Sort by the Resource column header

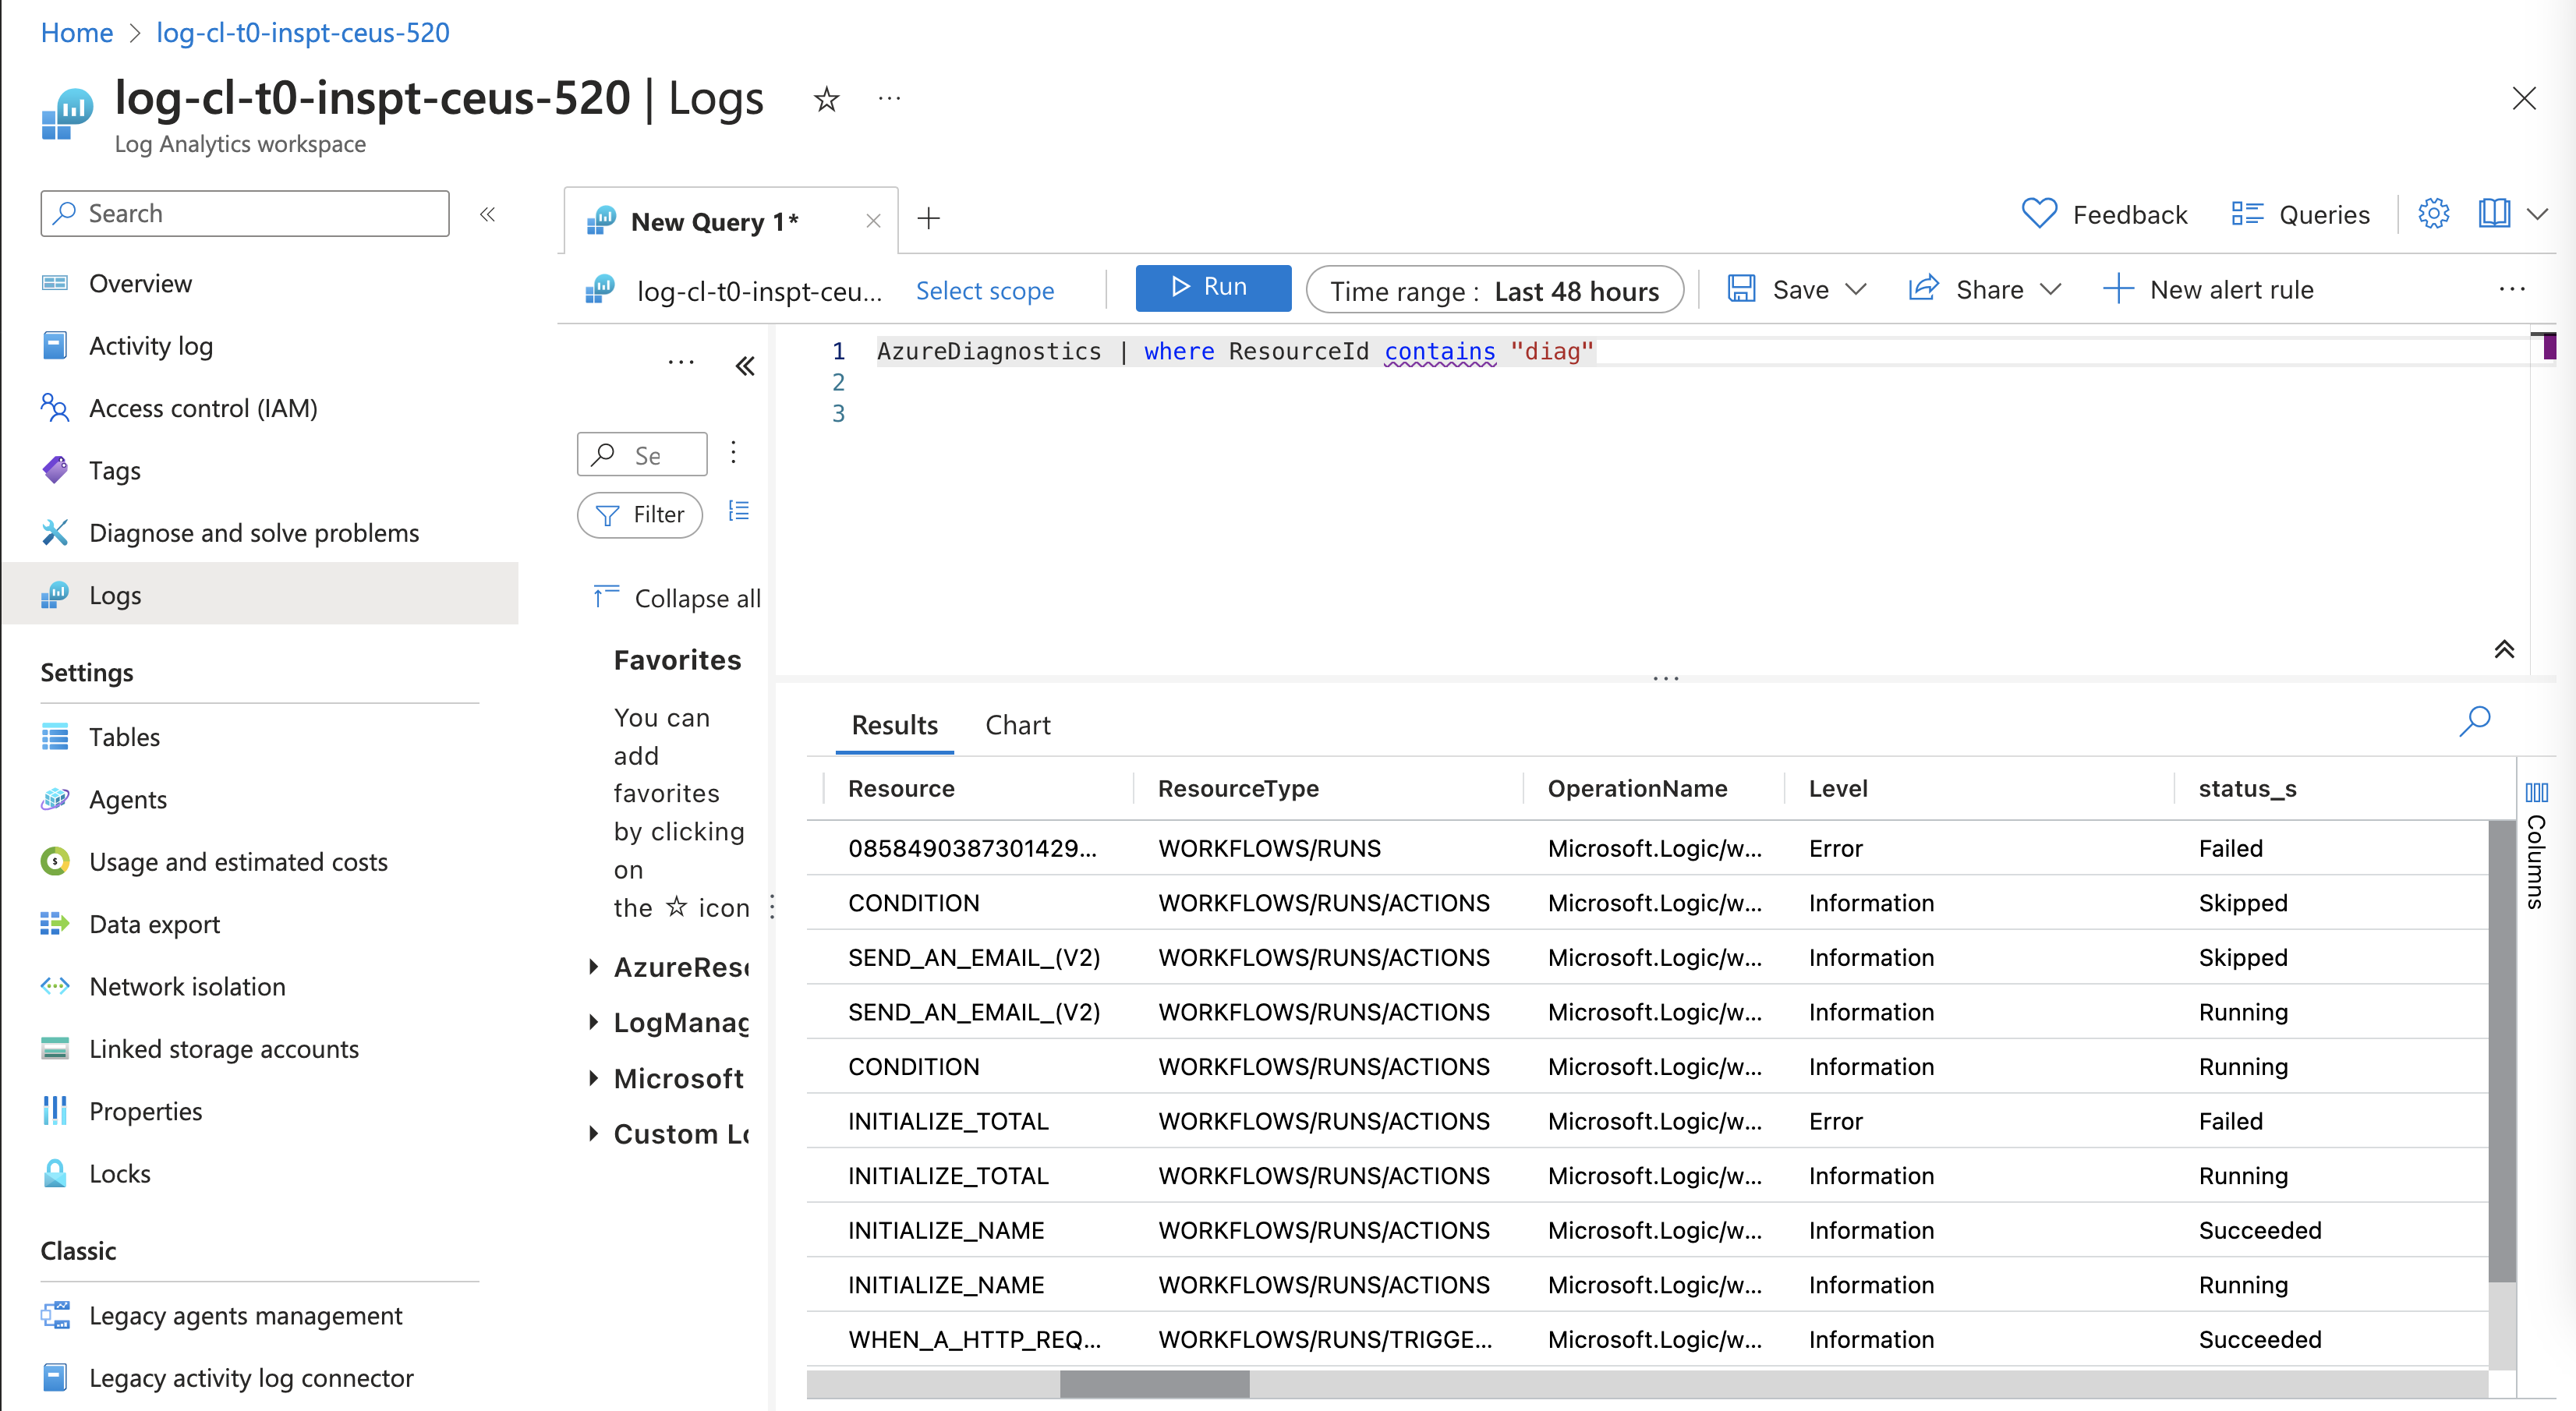pos(901,789)
